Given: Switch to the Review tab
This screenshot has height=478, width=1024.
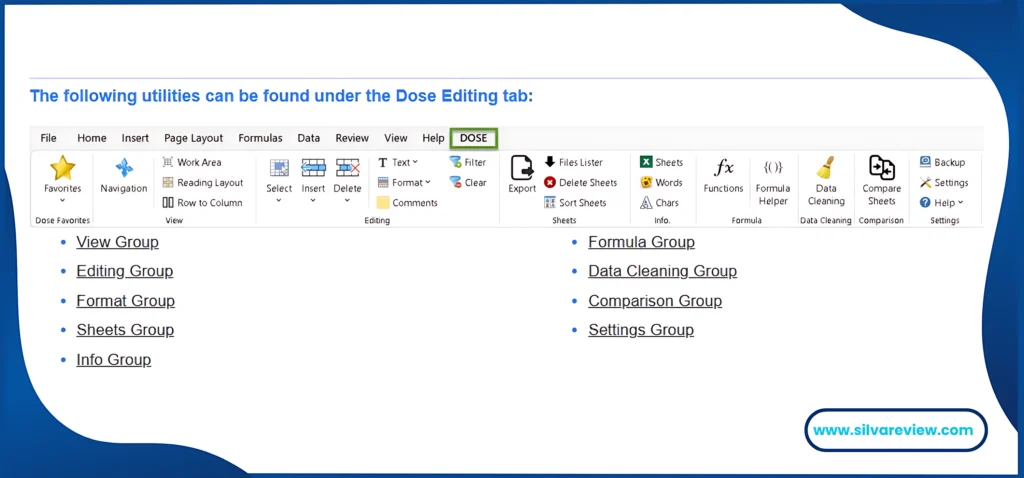Looking at the screenshot, I should tap(352, 138).
